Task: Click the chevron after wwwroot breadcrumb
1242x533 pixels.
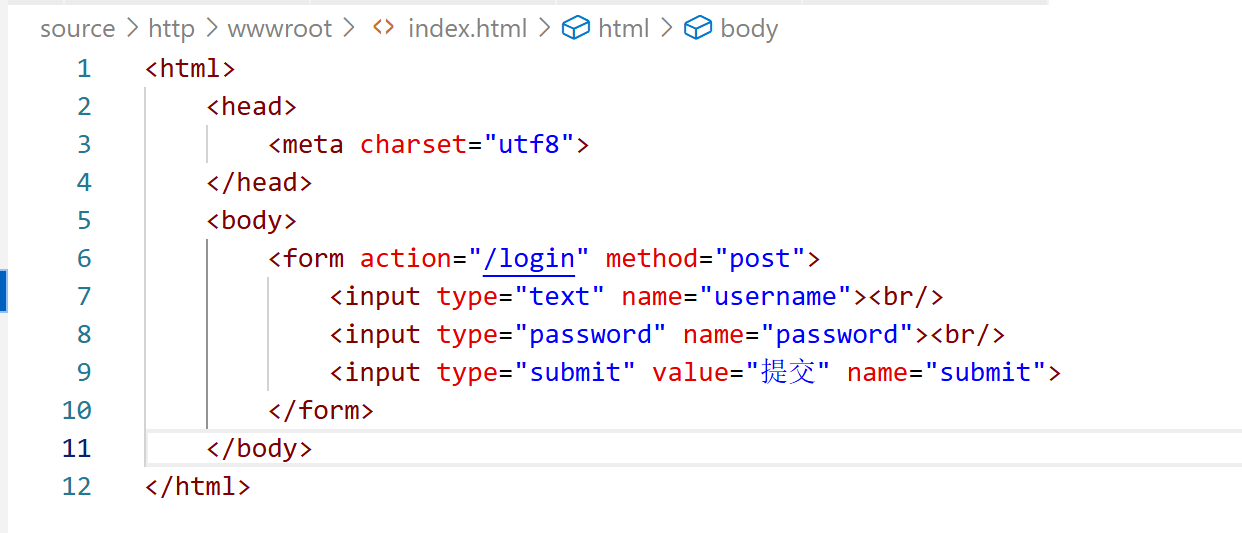Action: [x=349, y=28]
